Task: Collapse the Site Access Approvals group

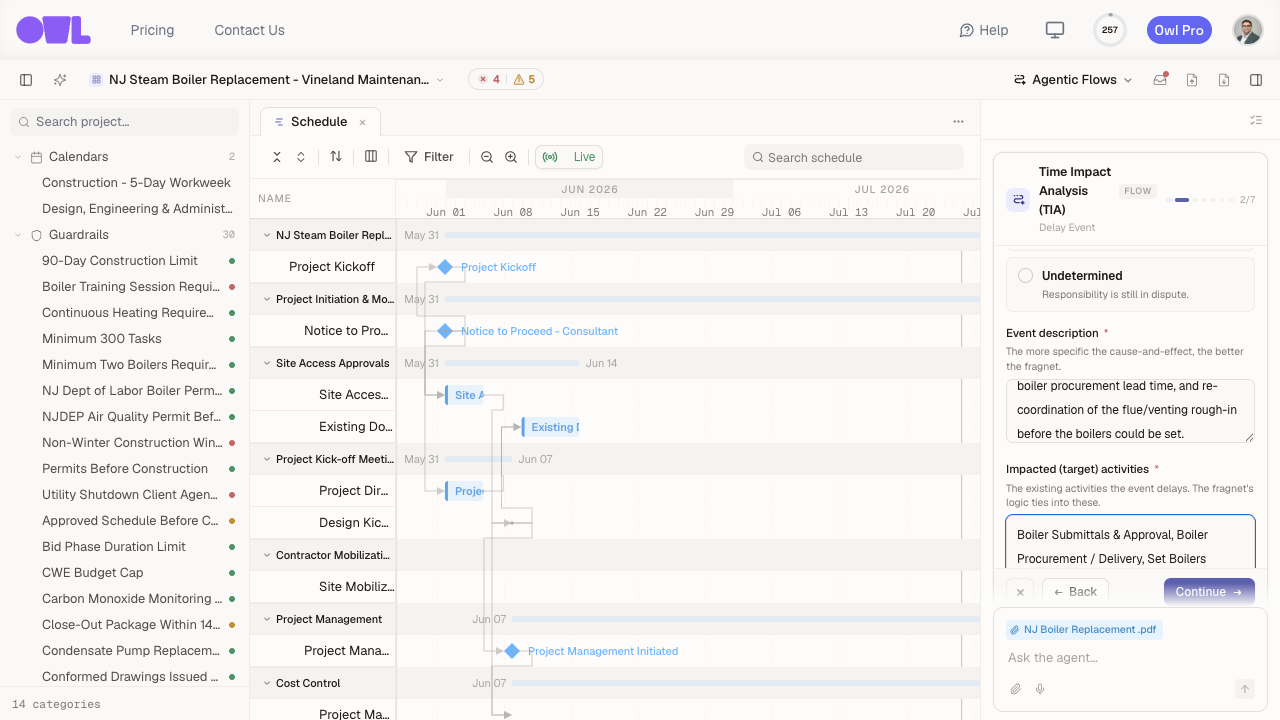Action: click(x=267, y=363)
